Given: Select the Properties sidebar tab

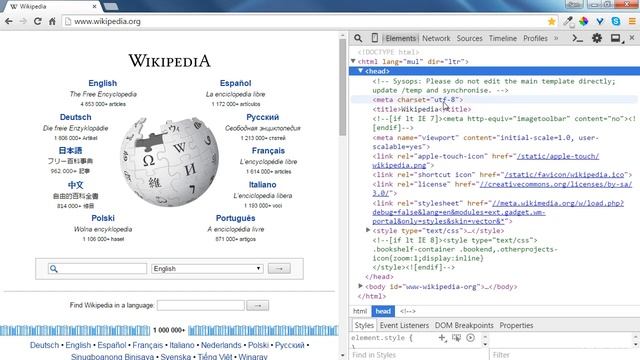Looking at the screenshot, I should point(516,325).
